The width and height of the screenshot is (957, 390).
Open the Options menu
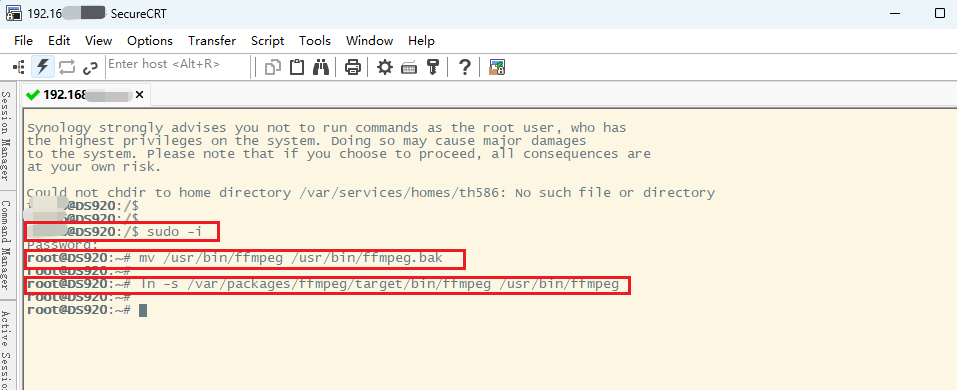tap(150, 41)
